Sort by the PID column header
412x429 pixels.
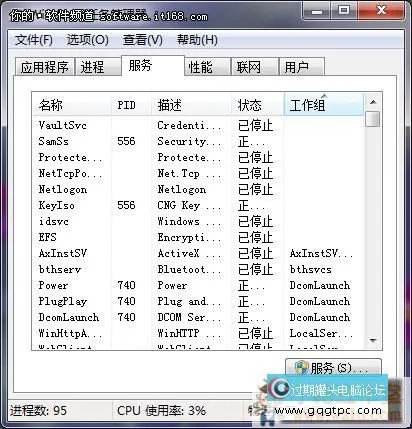pos(131,105)
